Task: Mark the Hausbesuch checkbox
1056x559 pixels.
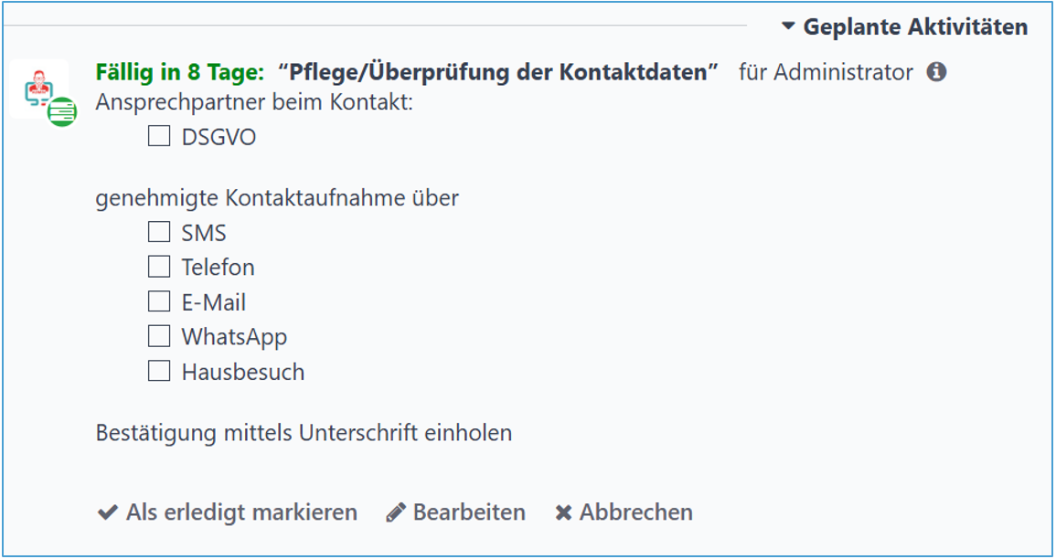Action: coord(159,372)
